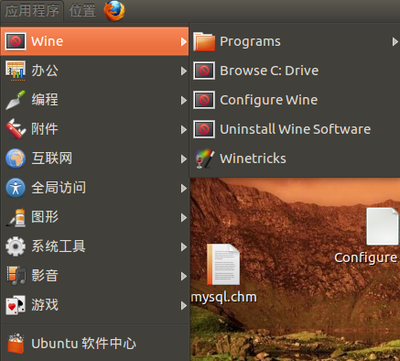Click the 编程 programming trowel icon

16,100
